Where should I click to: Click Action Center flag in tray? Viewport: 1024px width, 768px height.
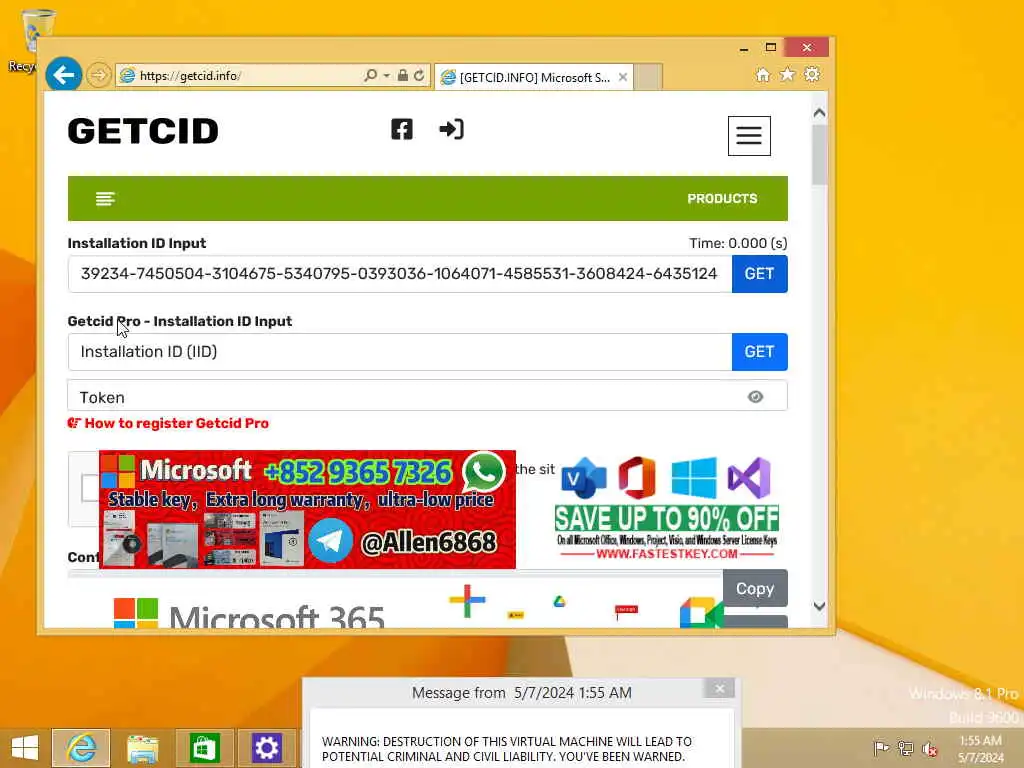pyautogui.click(x=881, y=748)
